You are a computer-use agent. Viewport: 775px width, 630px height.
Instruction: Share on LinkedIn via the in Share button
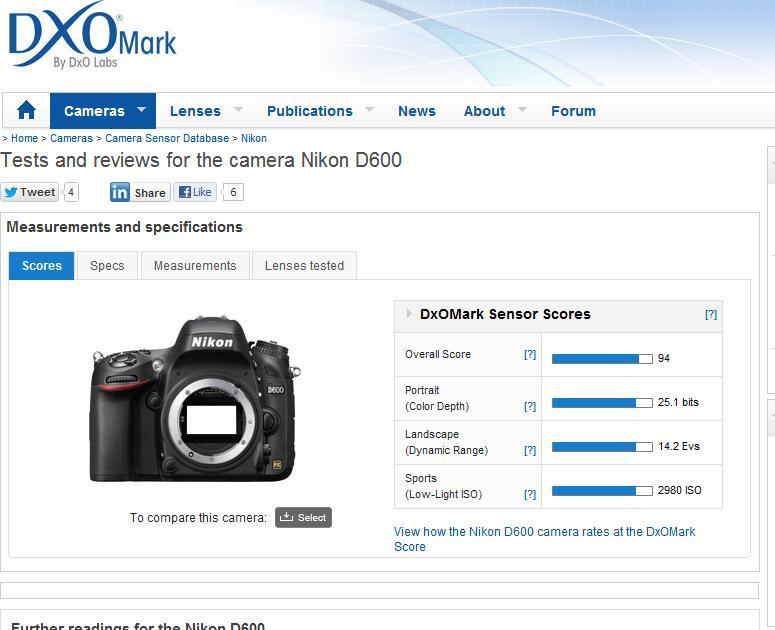tap(140, 192)
